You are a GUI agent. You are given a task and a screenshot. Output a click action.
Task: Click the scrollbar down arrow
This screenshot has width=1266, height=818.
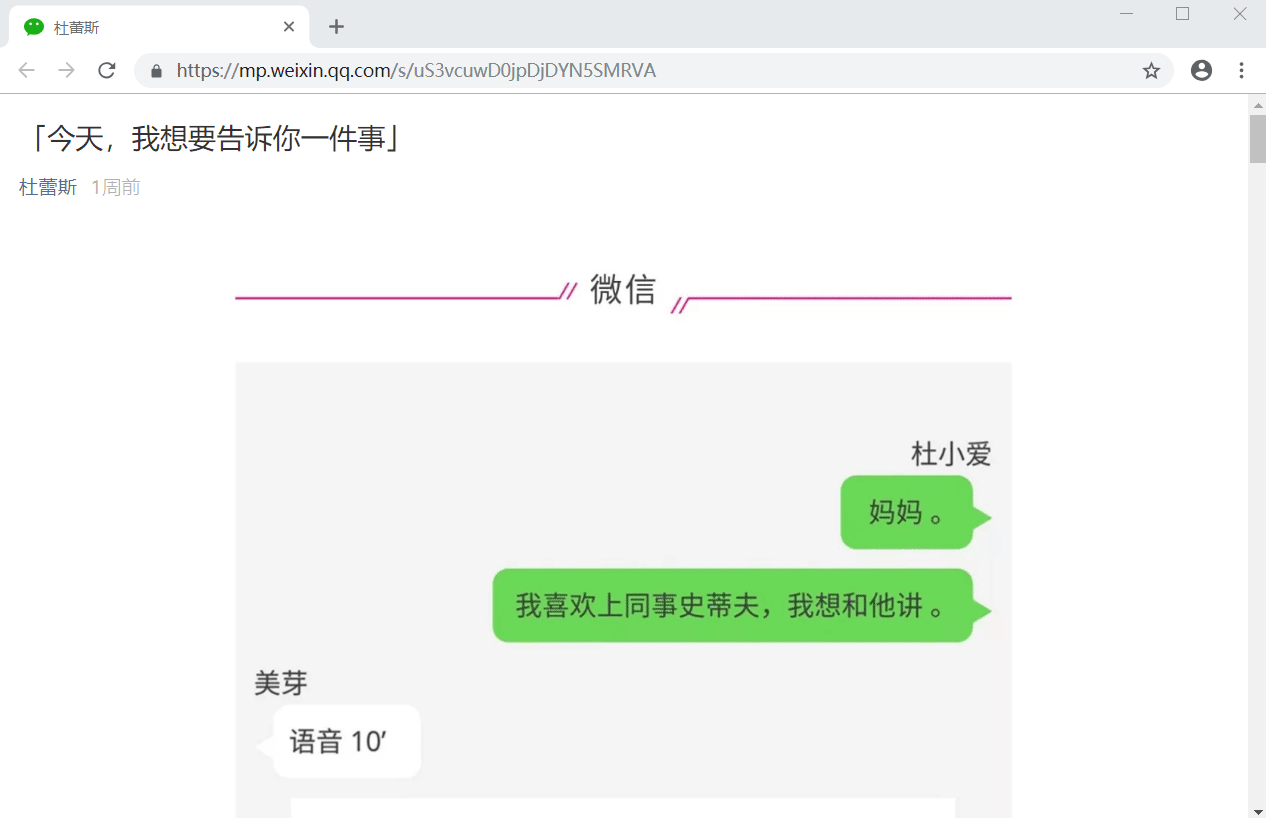(x=1257, y=809)
